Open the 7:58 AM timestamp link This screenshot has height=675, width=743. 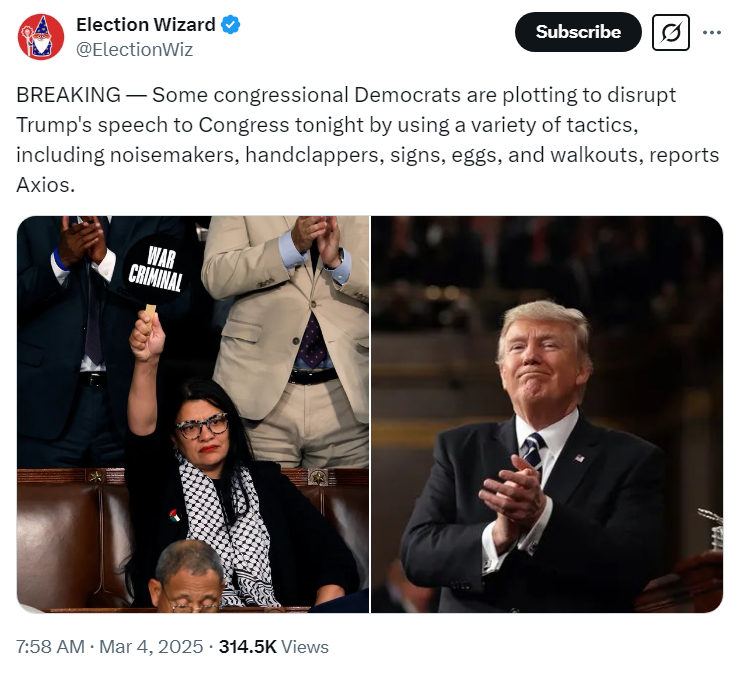(50, 647)
